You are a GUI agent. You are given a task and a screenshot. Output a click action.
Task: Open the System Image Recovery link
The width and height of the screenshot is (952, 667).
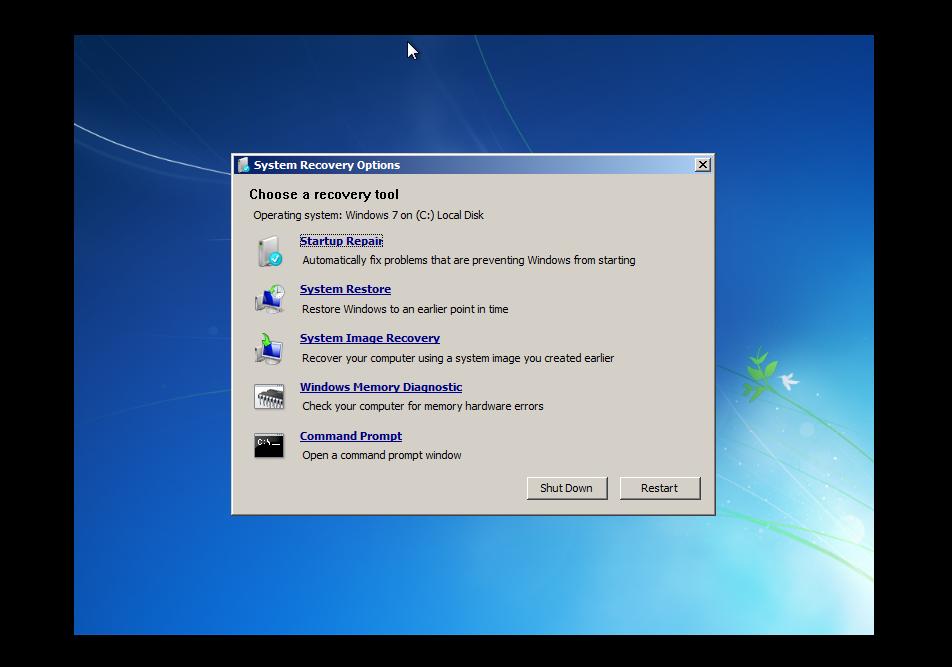coord(369,338)
